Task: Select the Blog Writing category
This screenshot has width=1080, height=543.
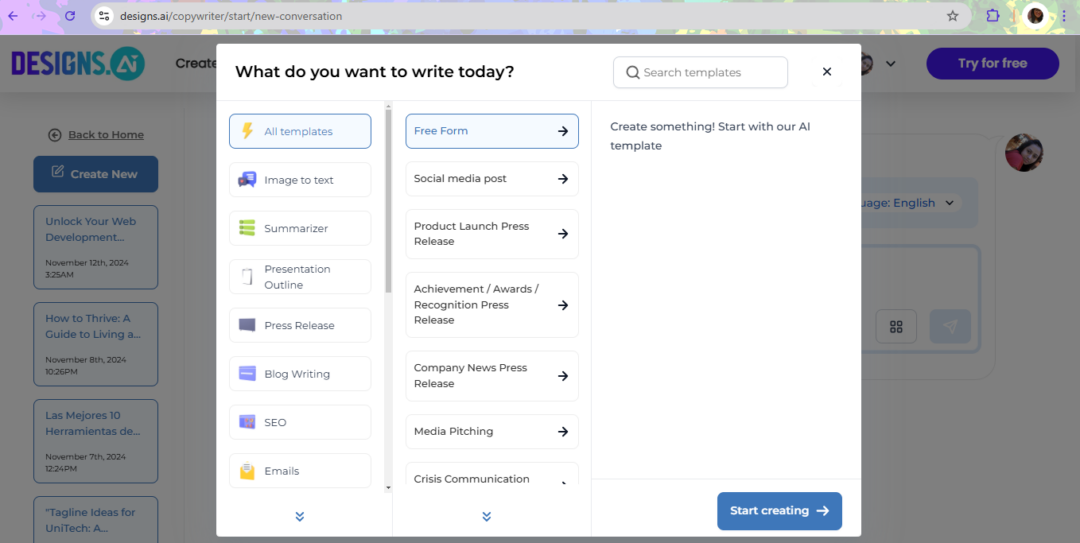Action: [x=300, y=374]
